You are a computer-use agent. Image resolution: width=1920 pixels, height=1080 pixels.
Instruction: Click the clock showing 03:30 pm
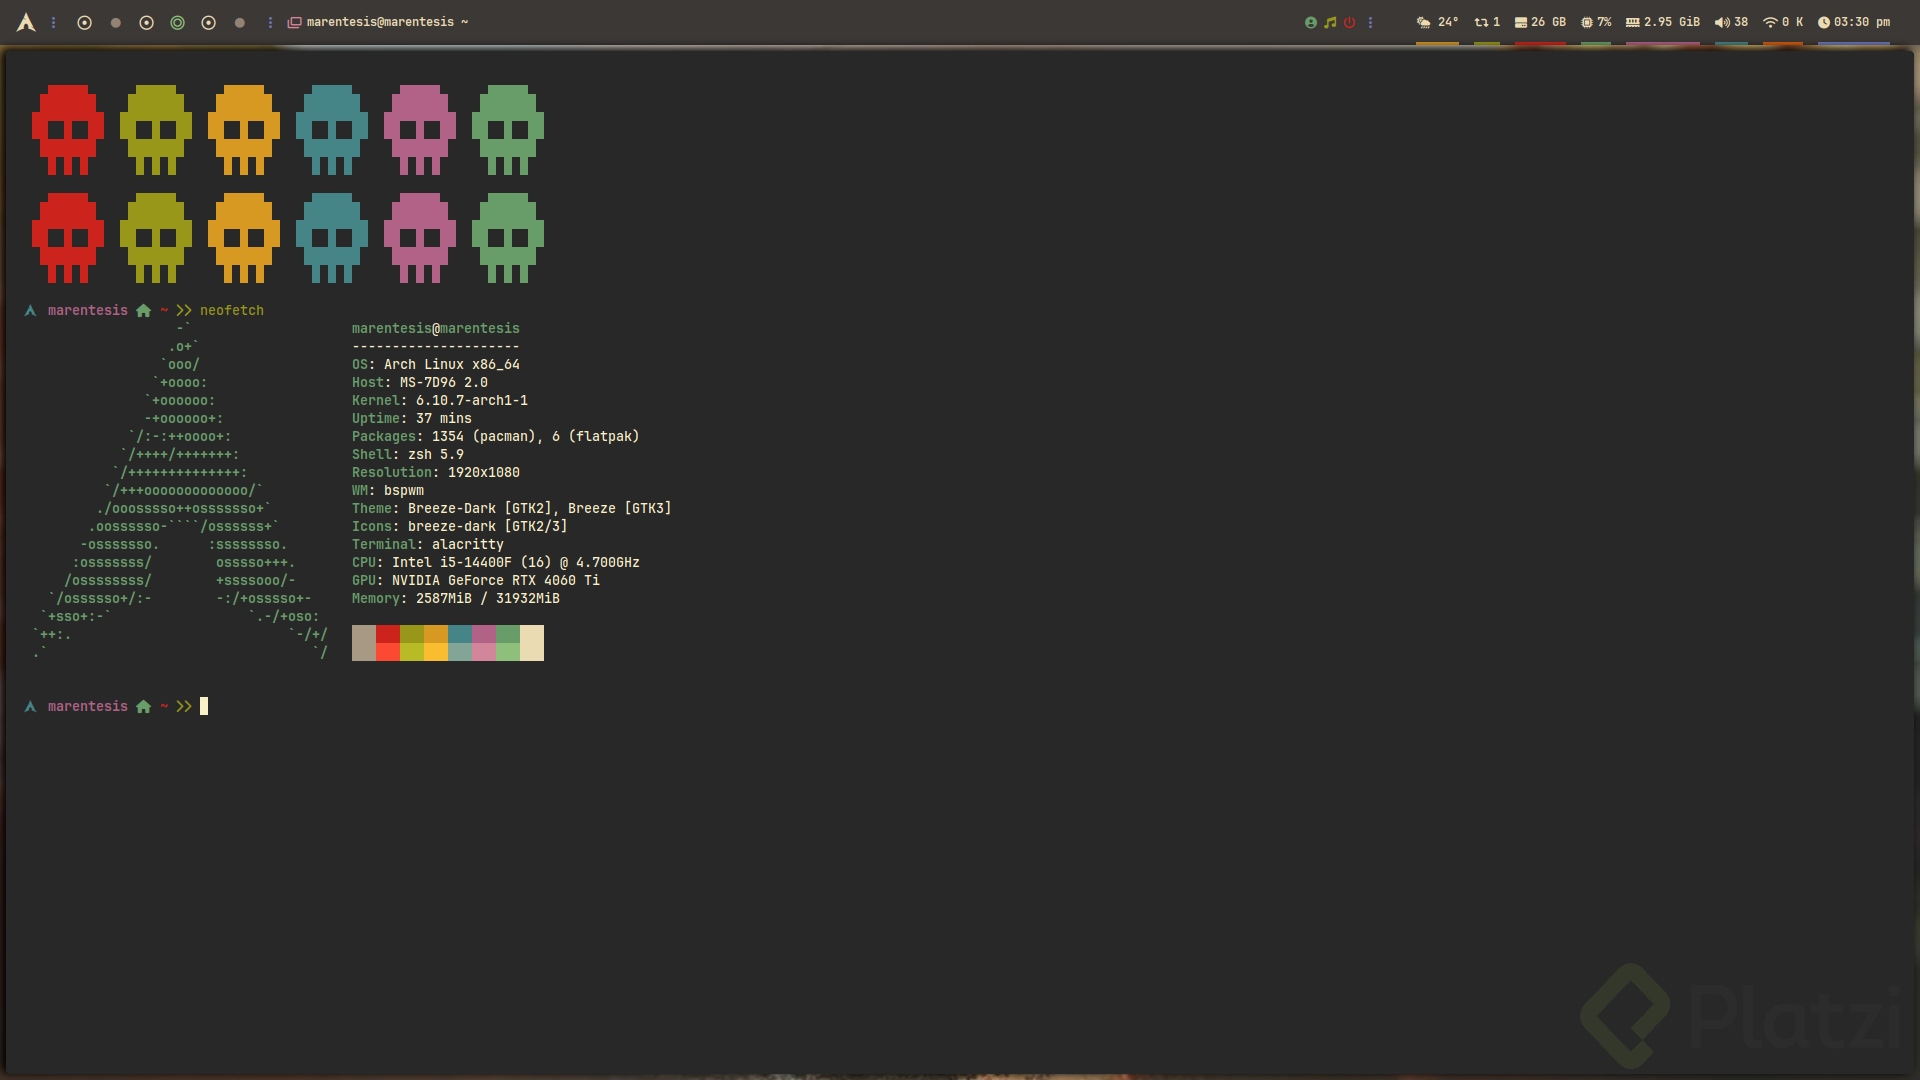(1853, 22)
